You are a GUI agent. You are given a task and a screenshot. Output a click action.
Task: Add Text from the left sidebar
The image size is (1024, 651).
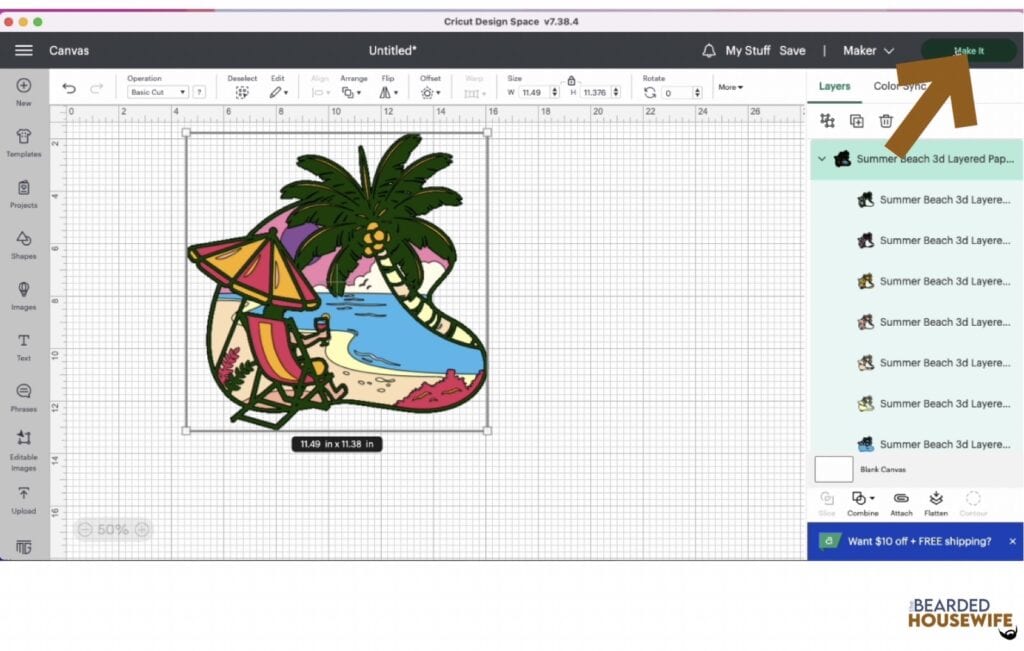pos(24,347)
